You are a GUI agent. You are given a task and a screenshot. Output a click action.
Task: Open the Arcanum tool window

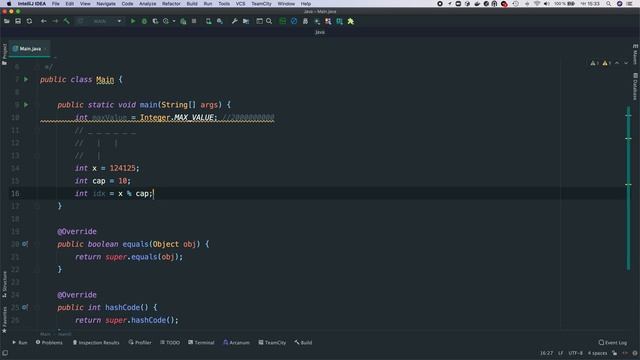(236, 343)
